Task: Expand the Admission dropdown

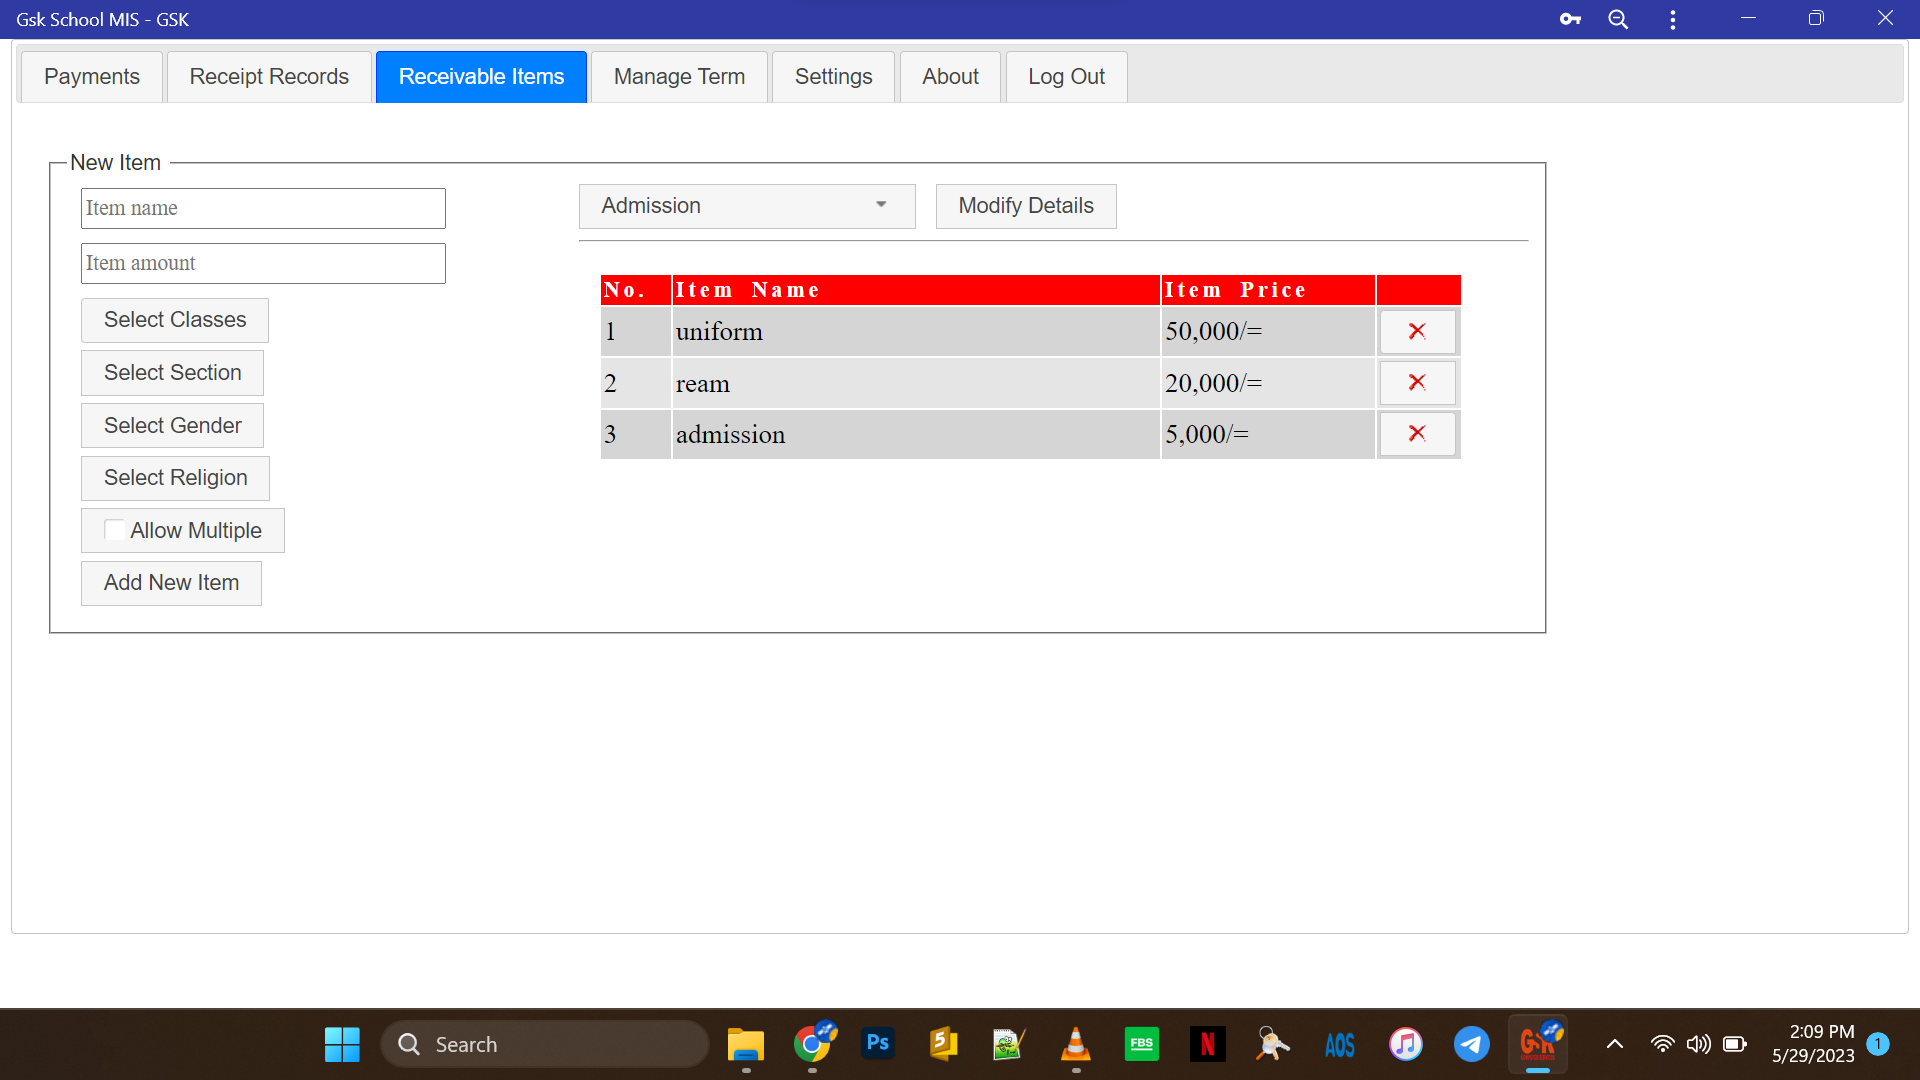Action: (x=747, y=206)
